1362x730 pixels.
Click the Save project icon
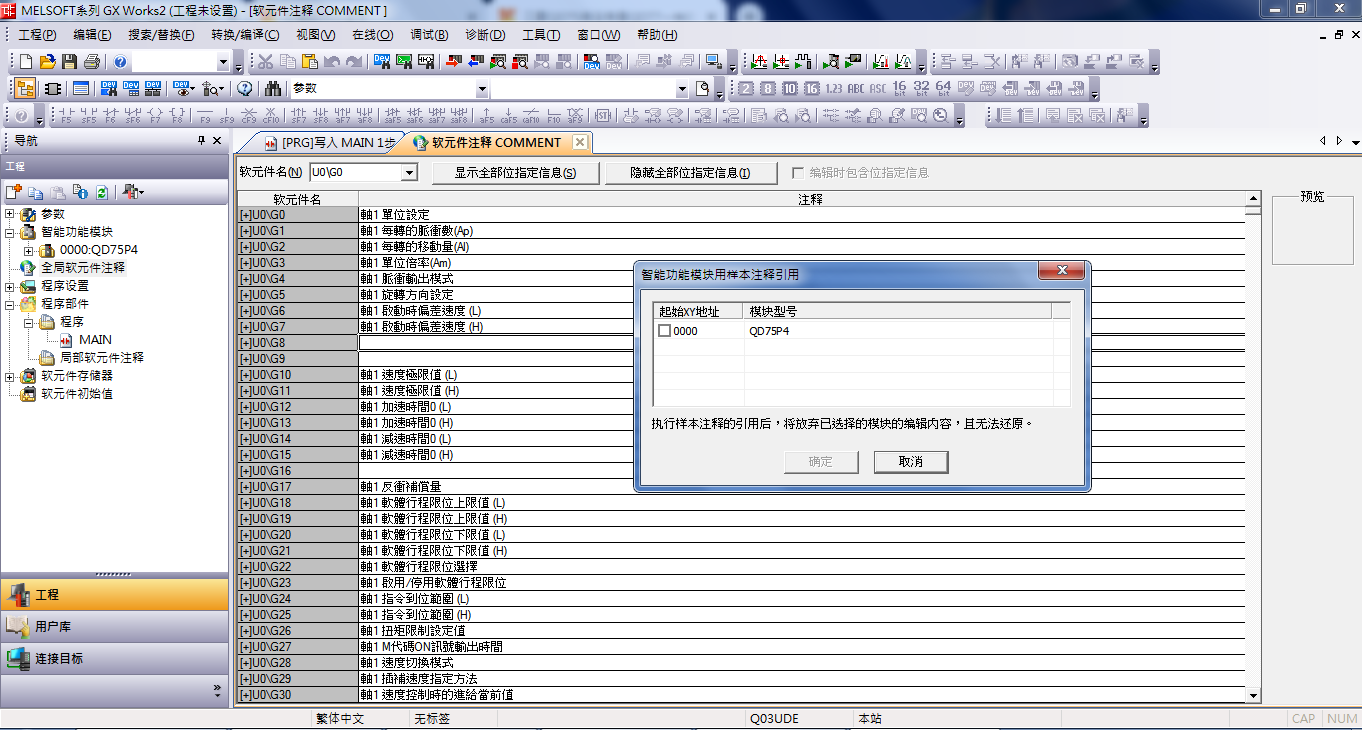click(x=70, y=62)
